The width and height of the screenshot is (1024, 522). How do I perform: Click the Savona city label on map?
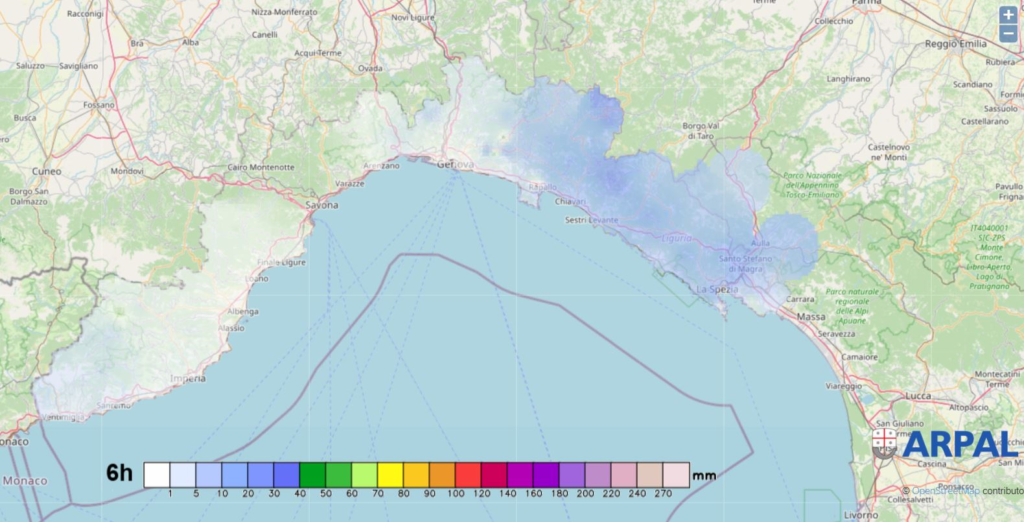click(321, 205)
